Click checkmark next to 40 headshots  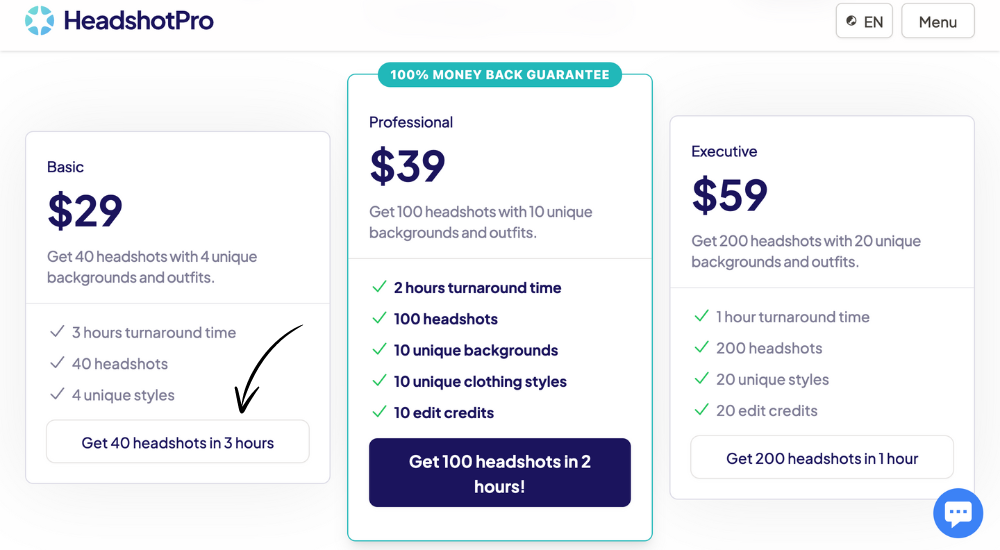(x=57, y=362)
